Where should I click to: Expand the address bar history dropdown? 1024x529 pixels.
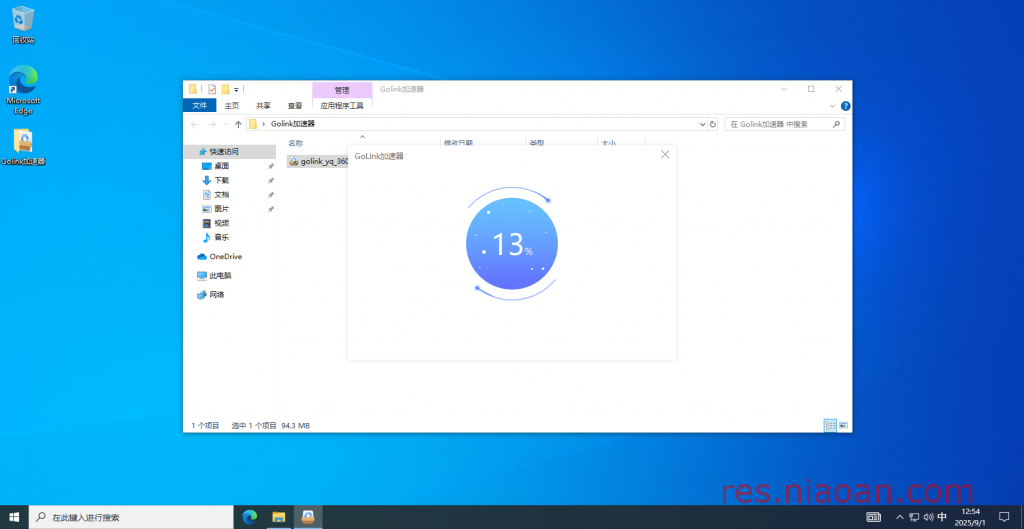coord(703,124)
